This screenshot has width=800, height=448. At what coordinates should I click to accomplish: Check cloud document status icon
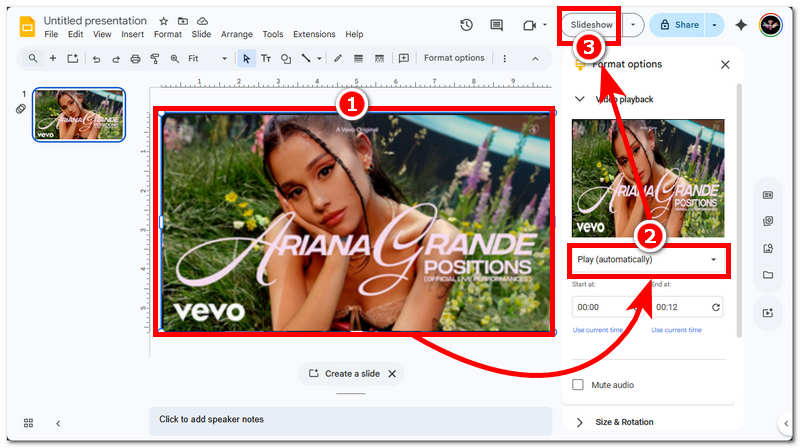[203, 21]
